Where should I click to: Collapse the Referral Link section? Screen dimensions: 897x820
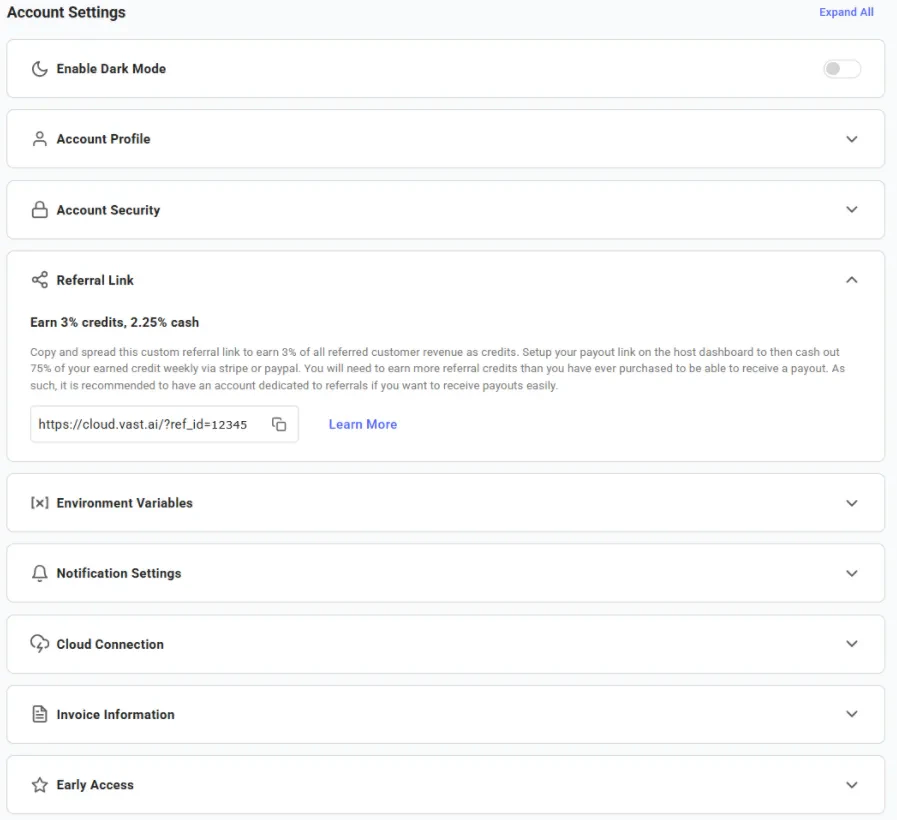(x=852, y=280)
